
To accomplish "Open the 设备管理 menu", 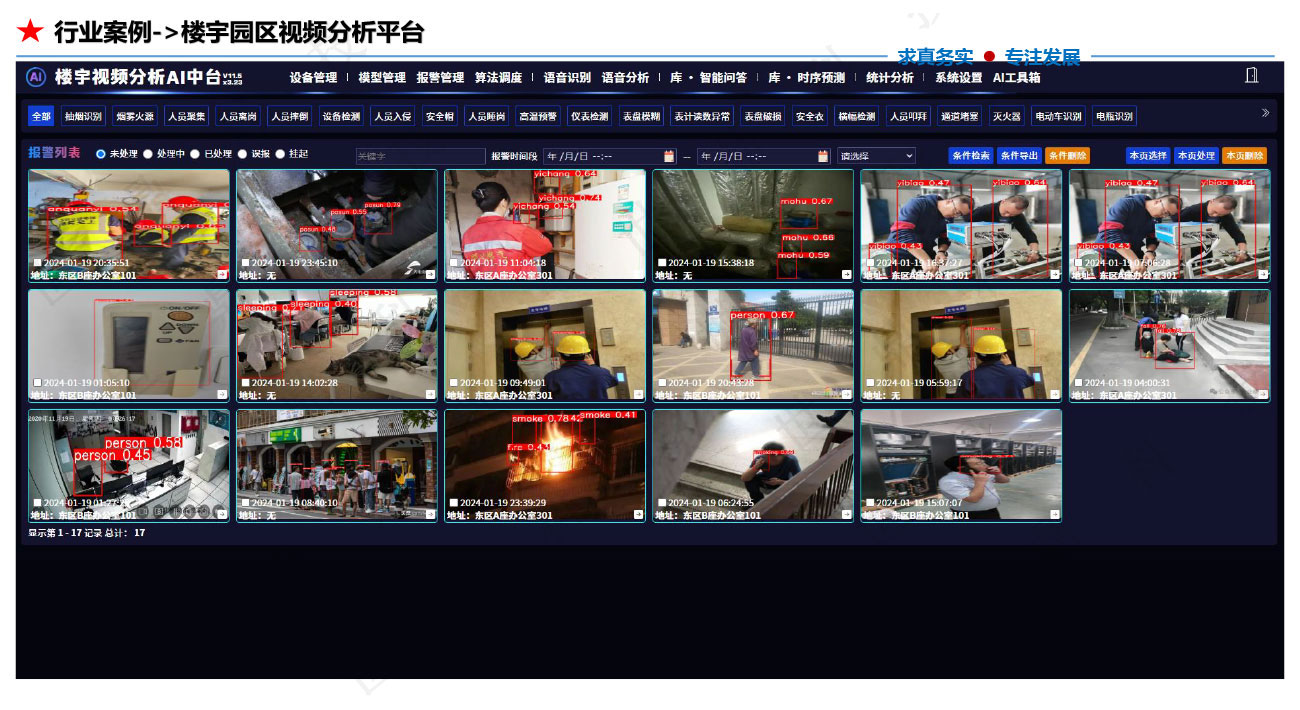I will tap(313, 78).
